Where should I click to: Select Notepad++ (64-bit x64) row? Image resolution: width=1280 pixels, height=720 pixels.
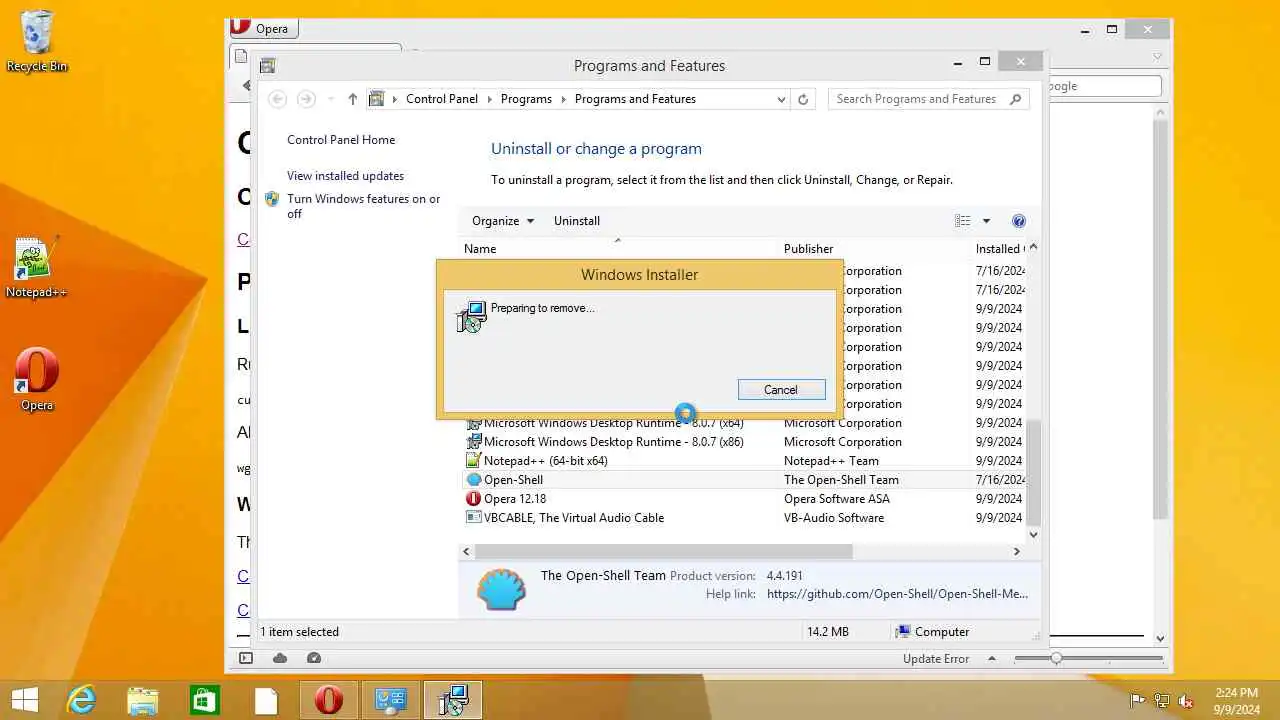pyautogui.click(x=745, y=461)
